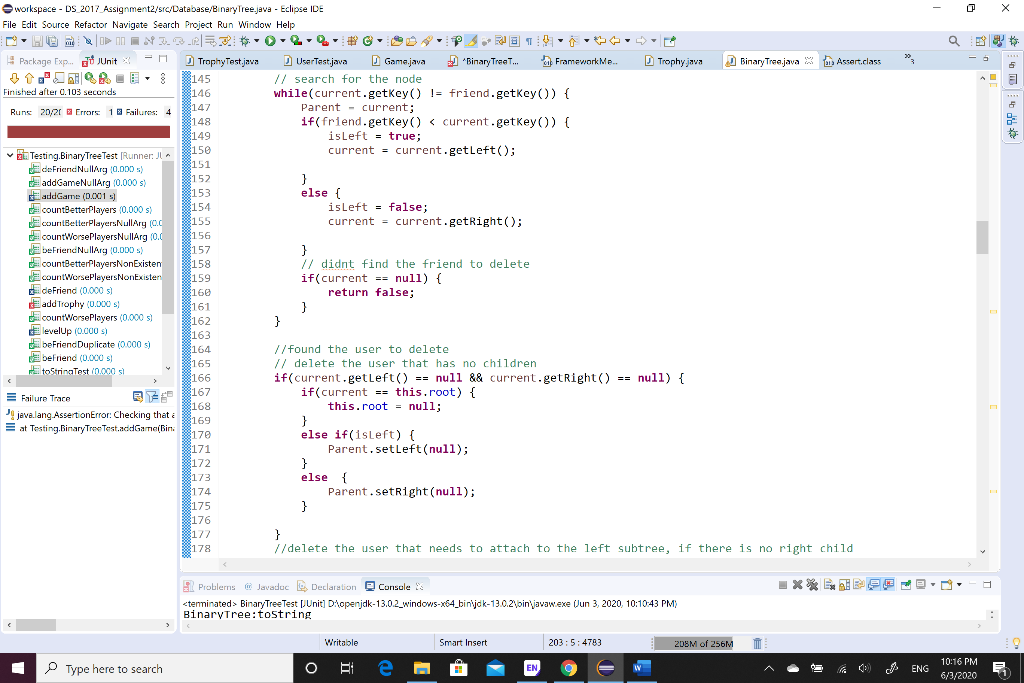
Task: Open Google Chrome from the taskbar
Action: [x=569, y=668]
